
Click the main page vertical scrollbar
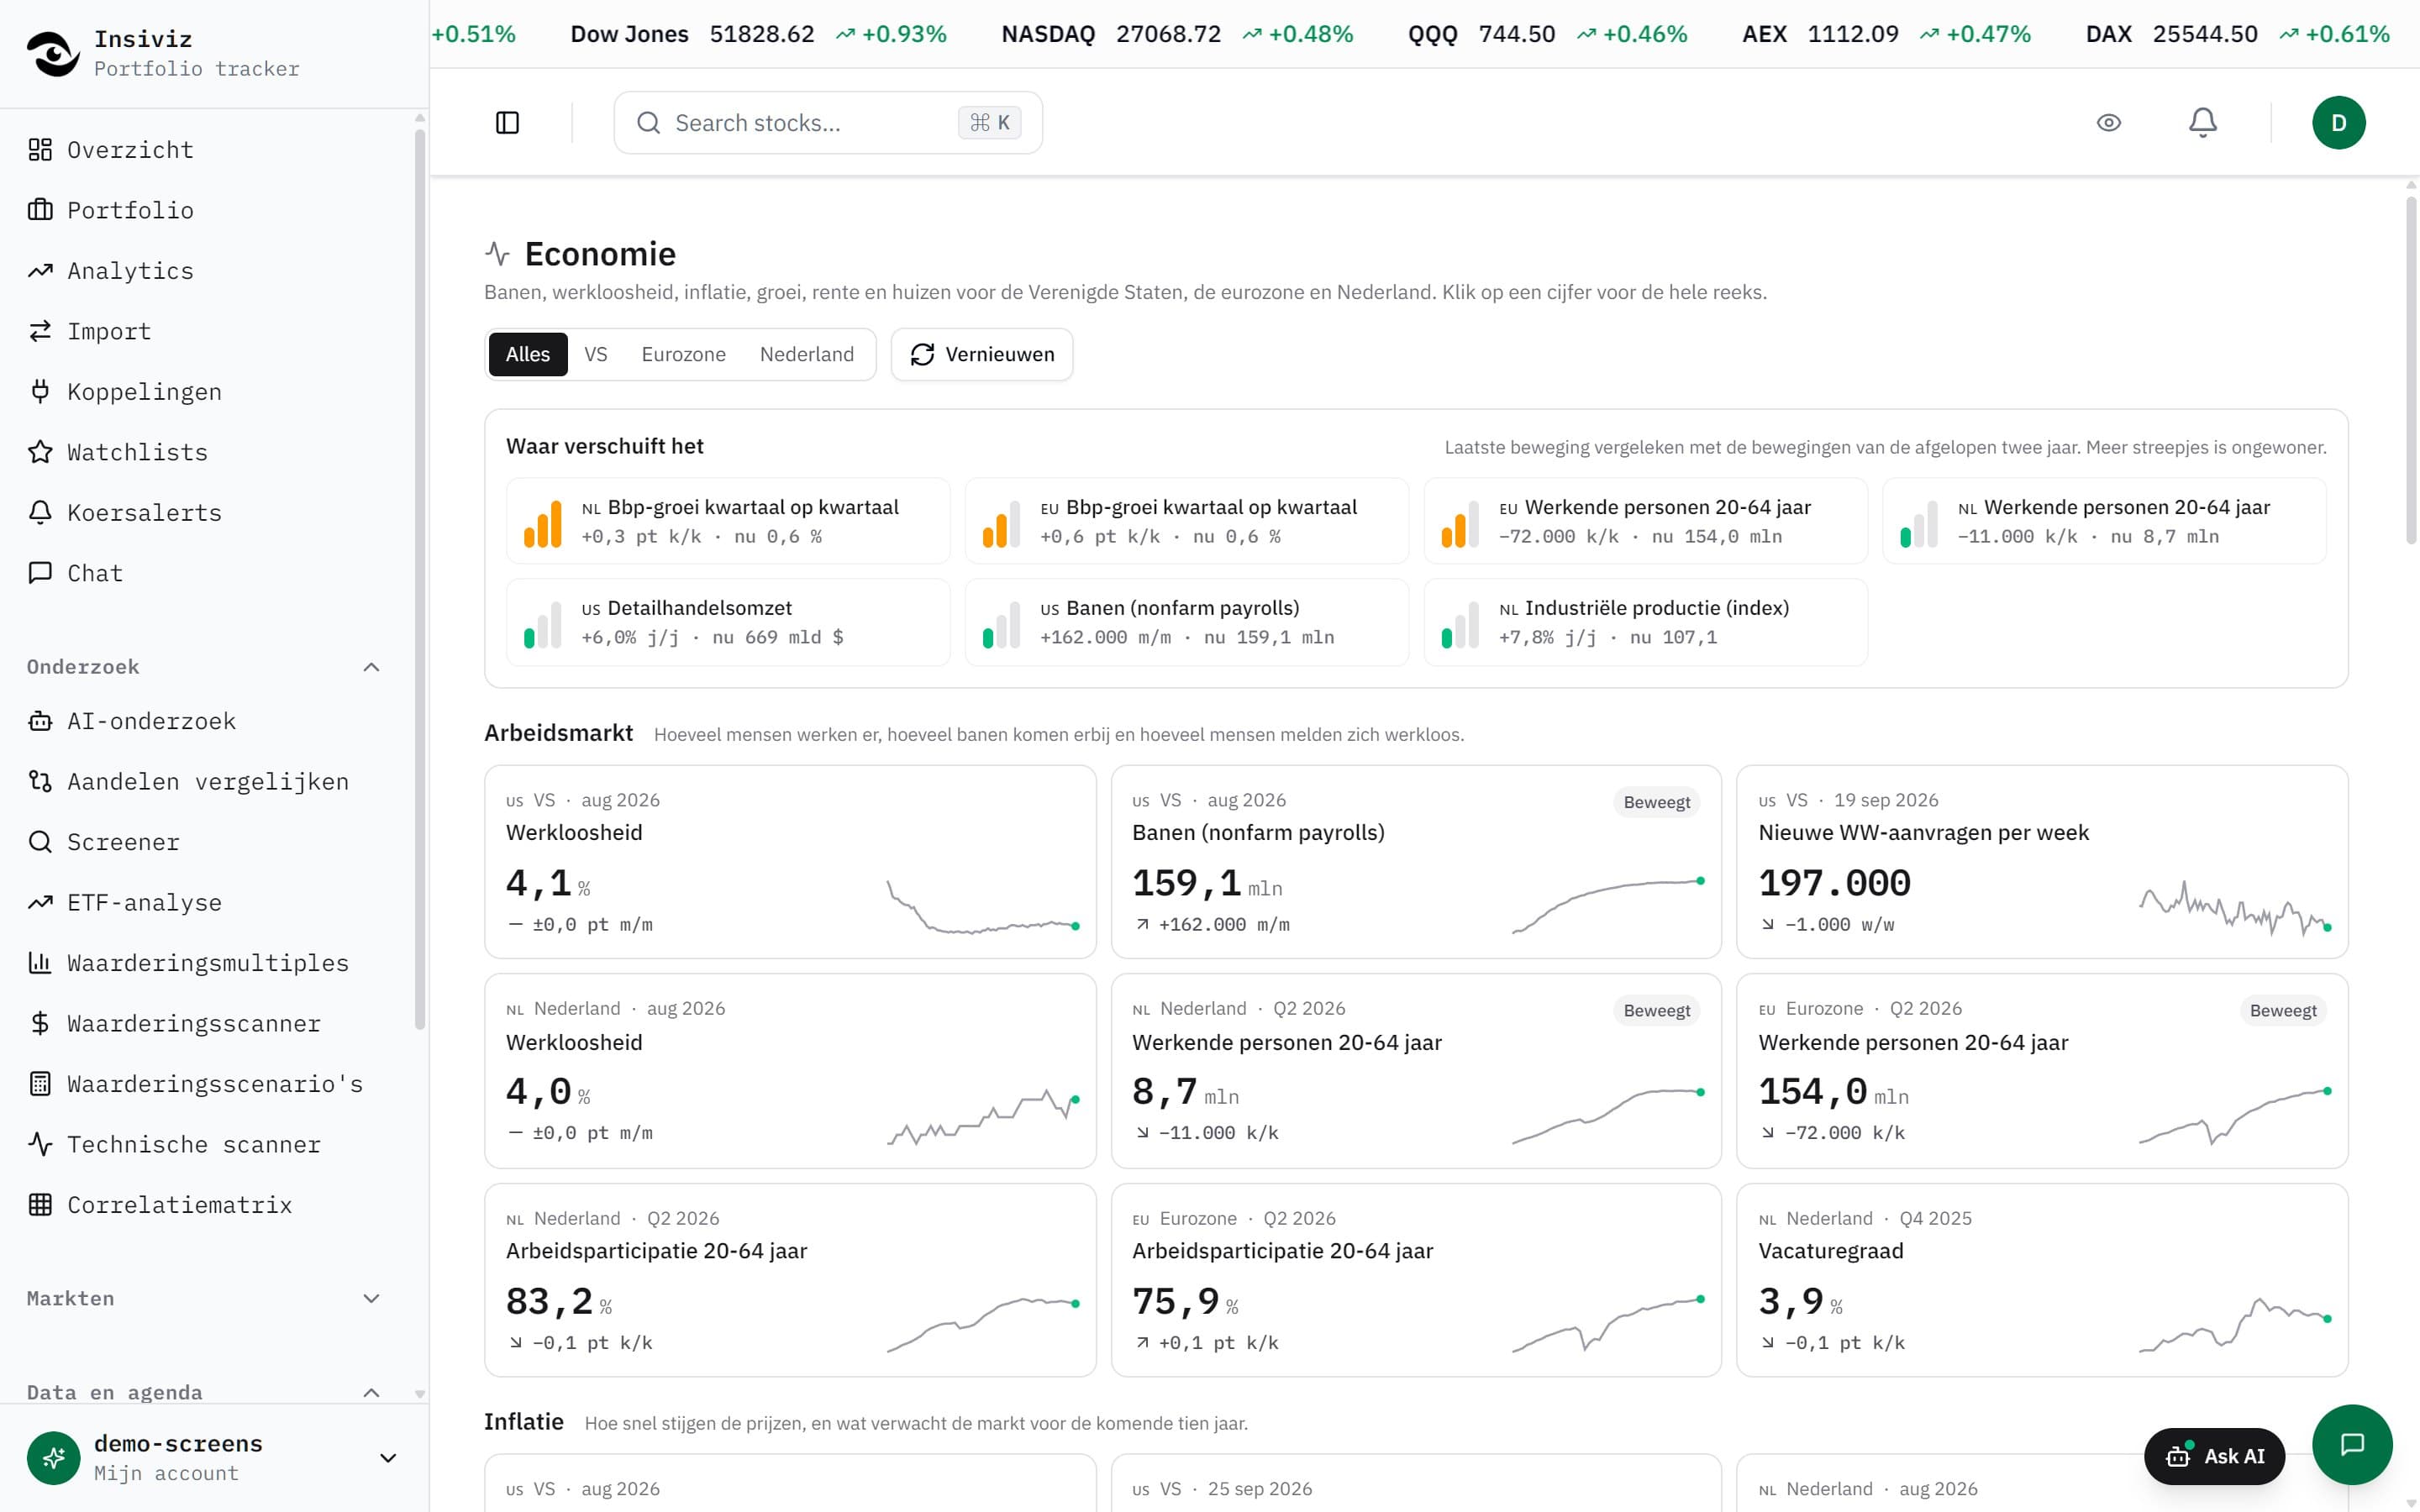(2410, 370)
